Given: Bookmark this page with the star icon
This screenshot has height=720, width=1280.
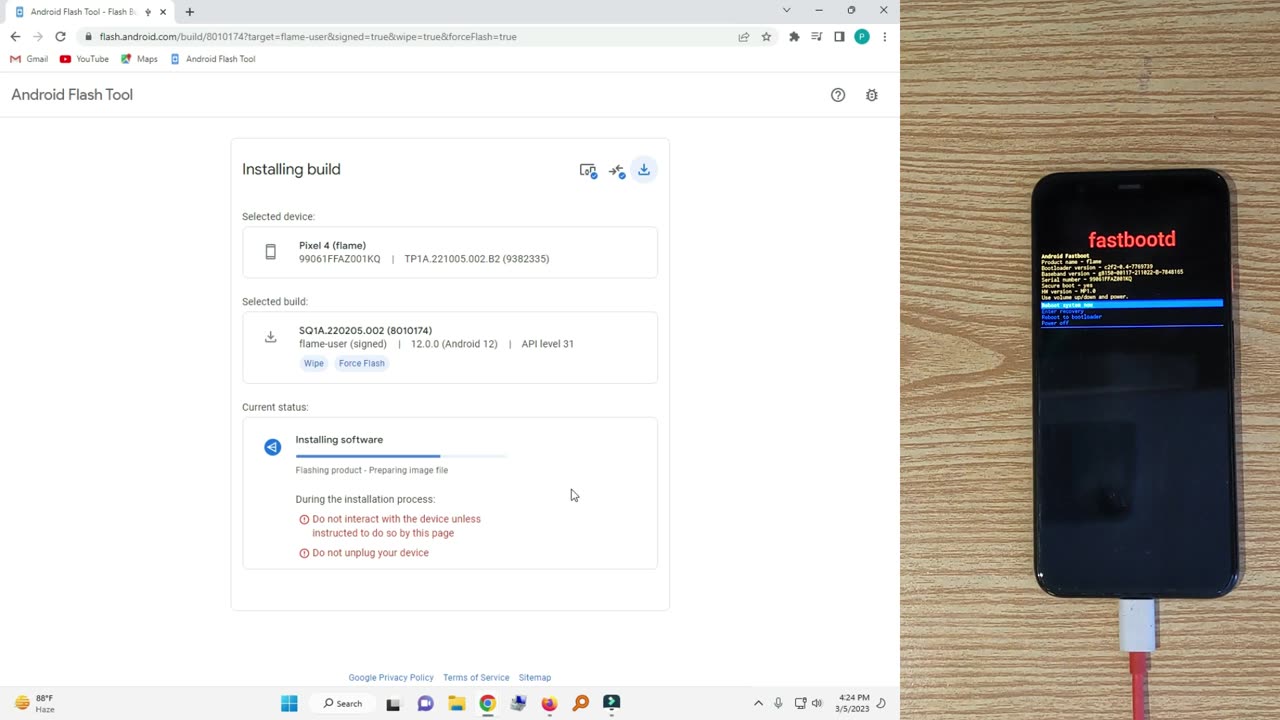Looking at the screenshot, I should click(766, 37).
